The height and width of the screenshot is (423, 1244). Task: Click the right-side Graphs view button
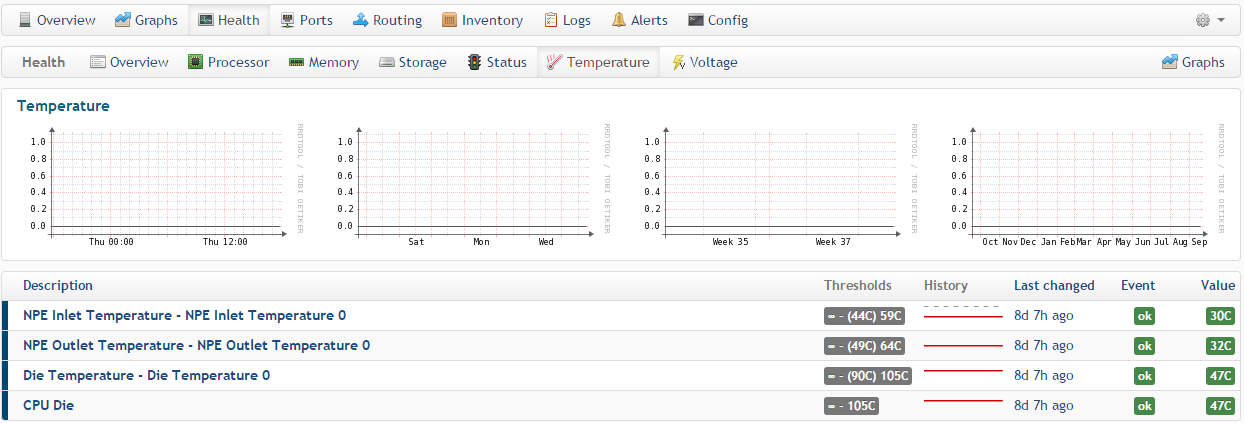pos(1193,62)
